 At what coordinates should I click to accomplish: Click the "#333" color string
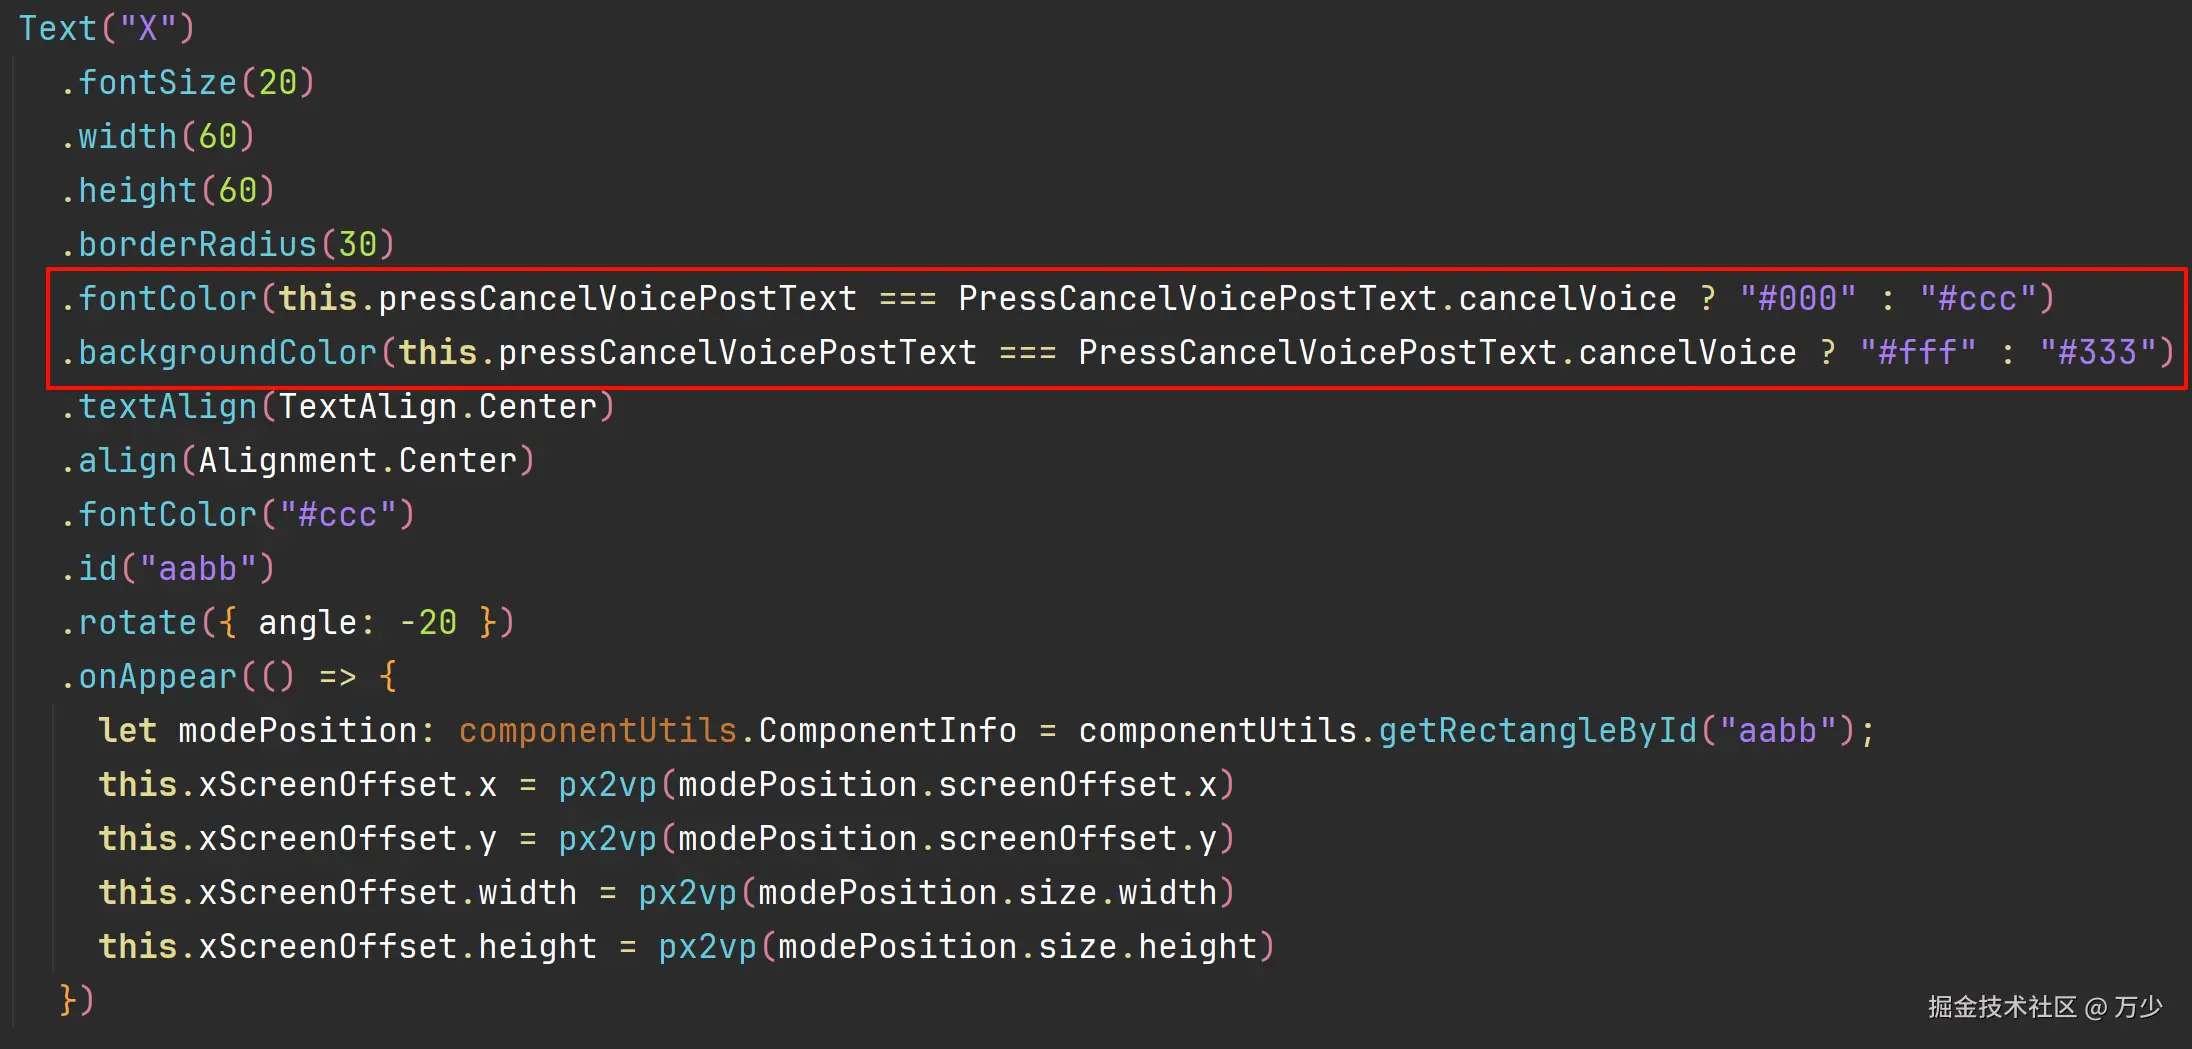[2097, 352]
